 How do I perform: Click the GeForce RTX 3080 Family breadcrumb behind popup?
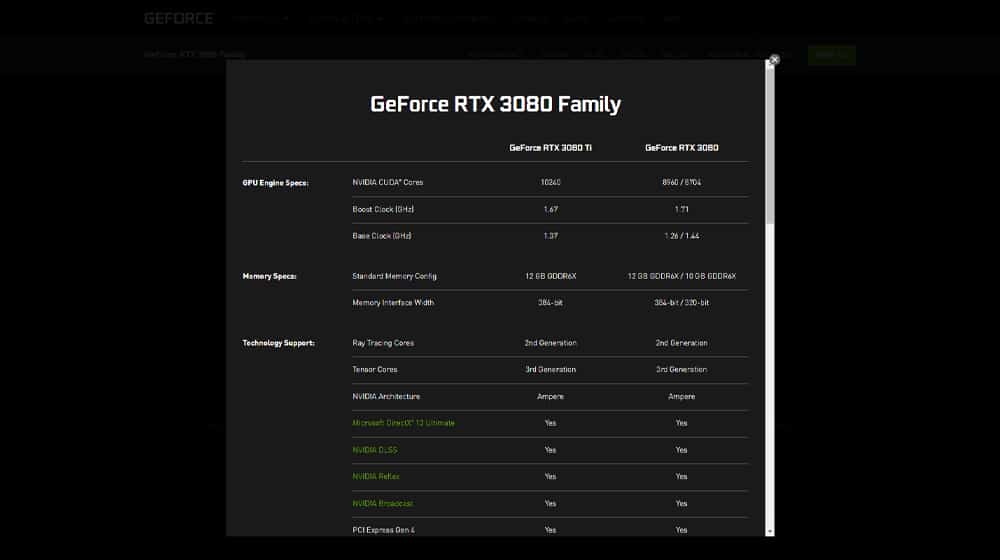click(x=195, y=55)
